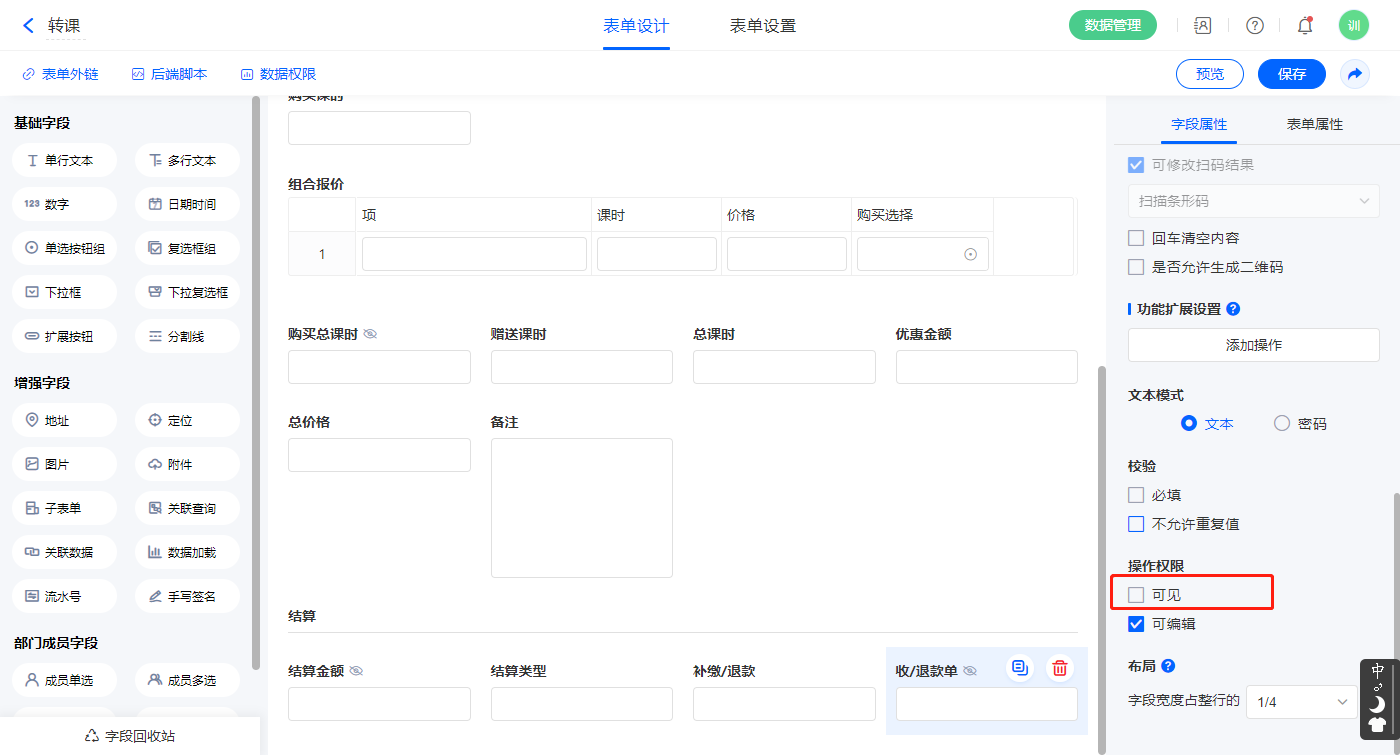
Task: Click the share arrow icon beside 保存
Action: [1355, 74]
